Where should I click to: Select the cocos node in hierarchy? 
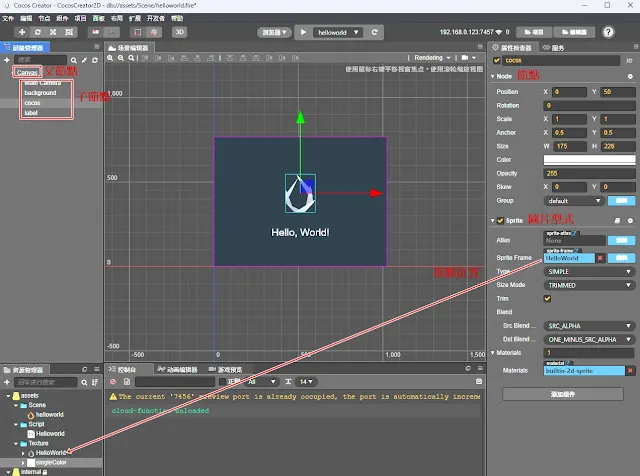tap(32, 102)
